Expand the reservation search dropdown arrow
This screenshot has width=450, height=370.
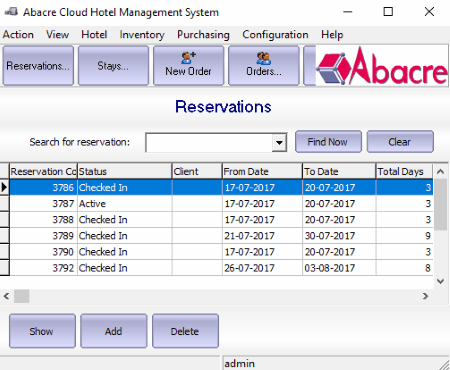[279, 143]
